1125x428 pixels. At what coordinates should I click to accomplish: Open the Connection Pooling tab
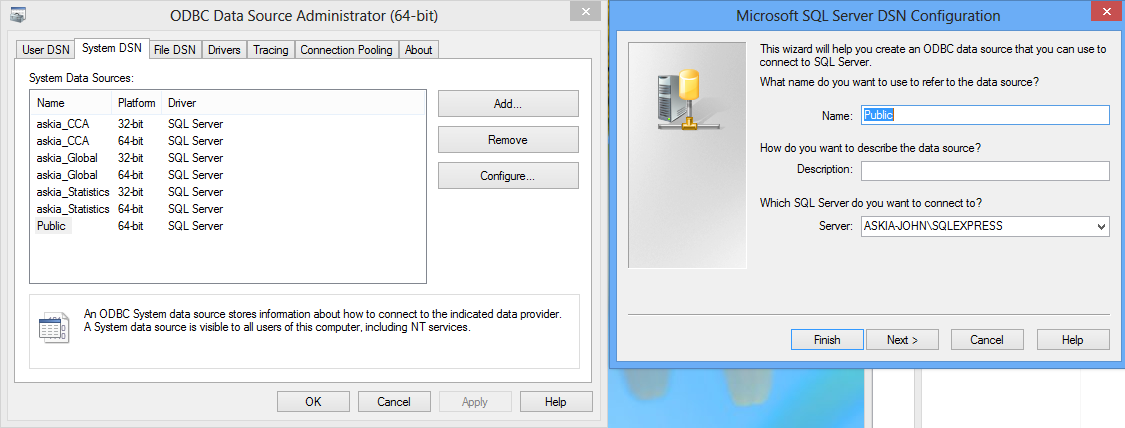[x=347, y=50]
